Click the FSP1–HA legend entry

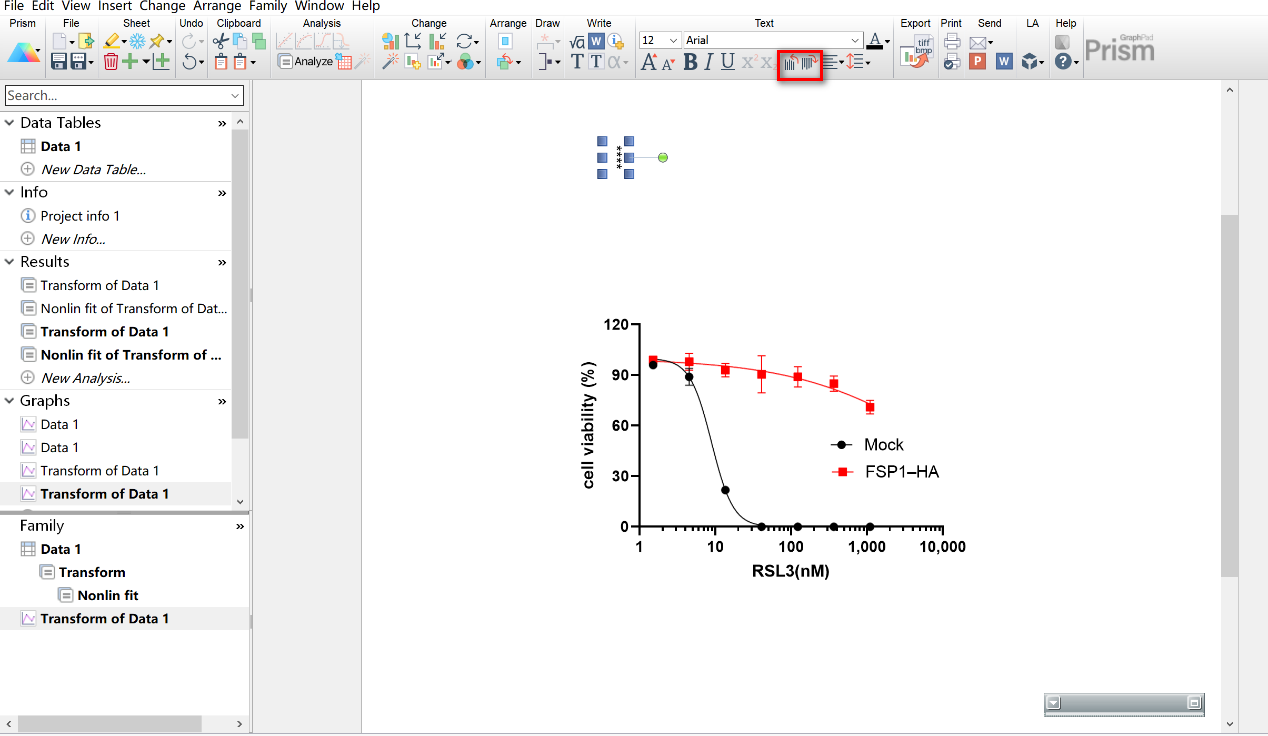tap(884, 472)
